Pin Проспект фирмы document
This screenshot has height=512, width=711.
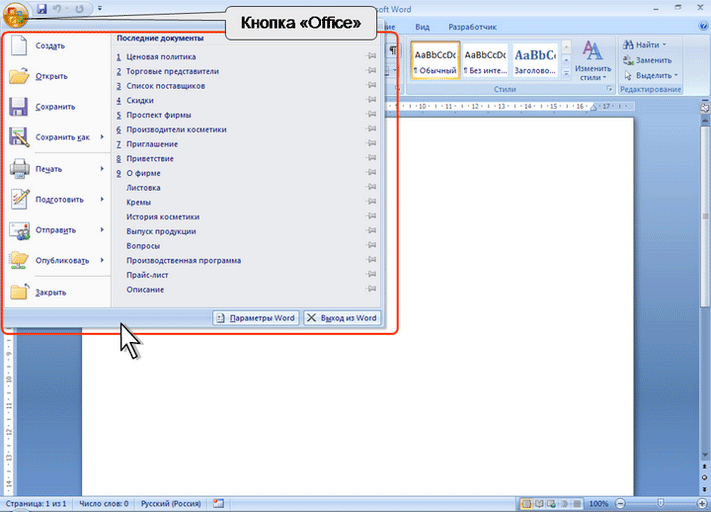tap(371, 114)
